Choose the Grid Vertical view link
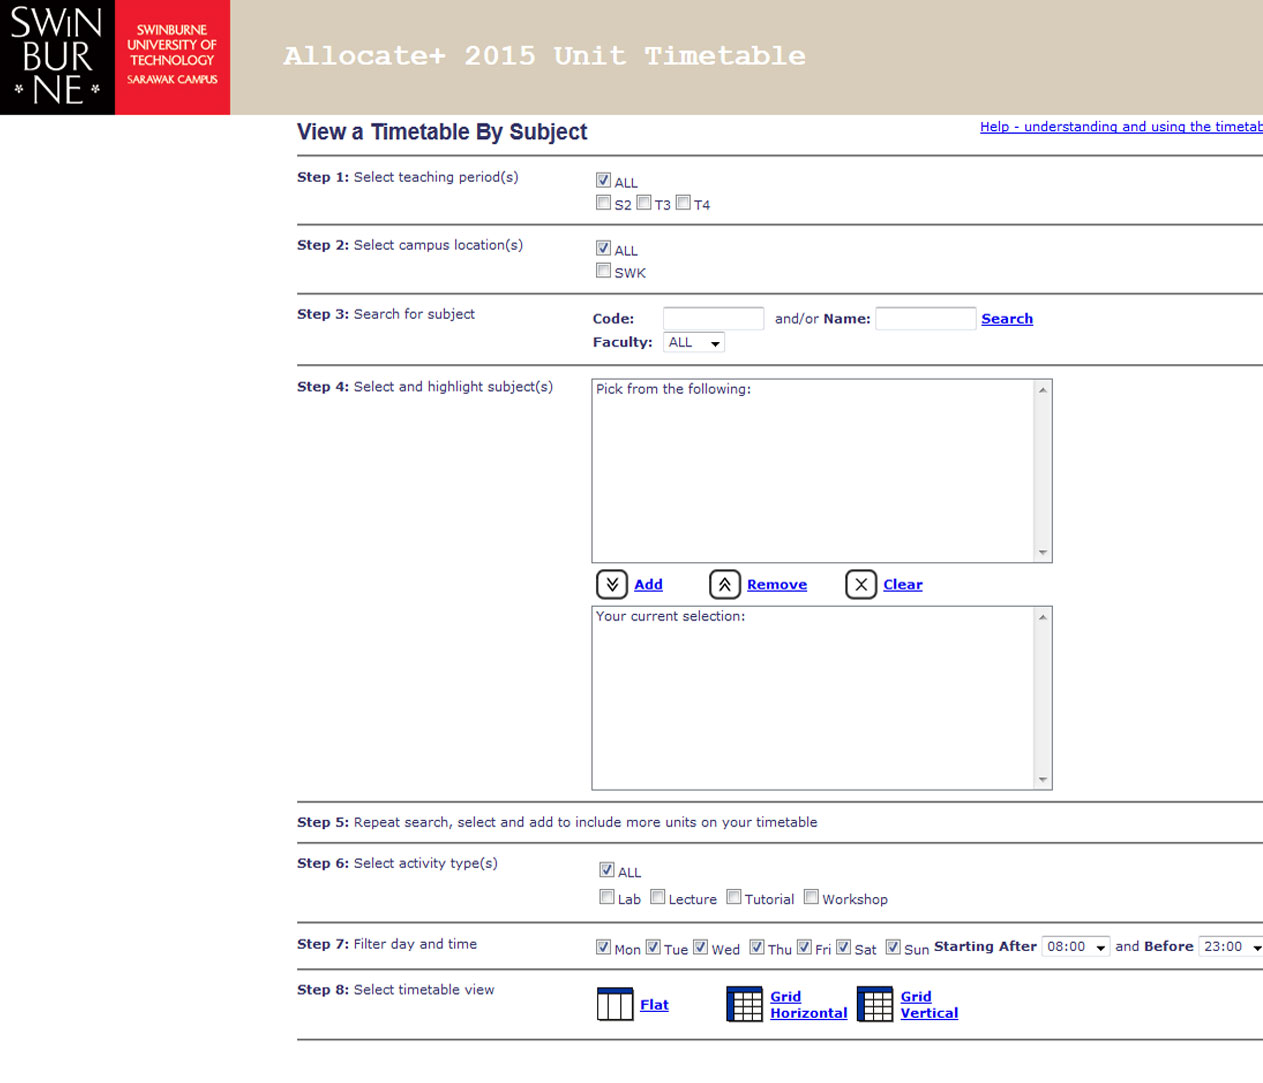Image resolution: width=1263 pixels, height=1083 pixels. click(929, 1005)
